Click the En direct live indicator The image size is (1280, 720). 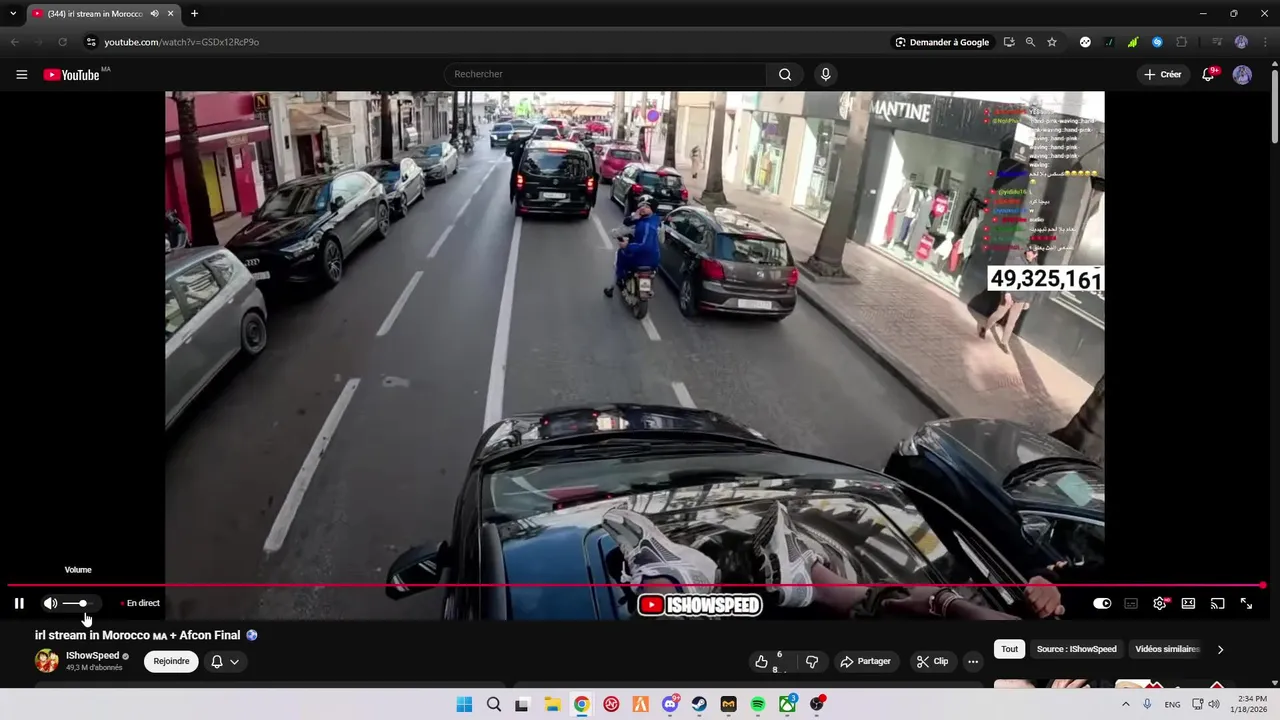click(140, 603)
